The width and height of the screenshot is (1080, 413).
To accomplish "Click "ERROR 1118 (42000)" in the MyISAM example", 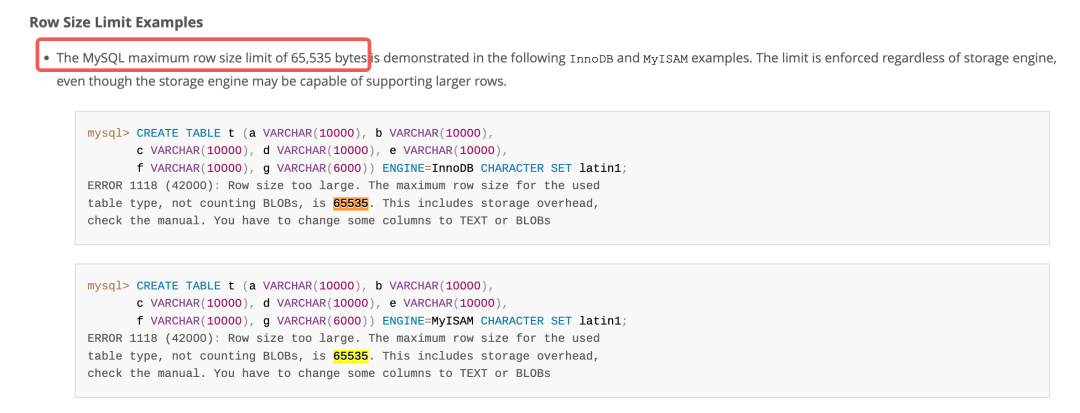I will tap(152, 338).
